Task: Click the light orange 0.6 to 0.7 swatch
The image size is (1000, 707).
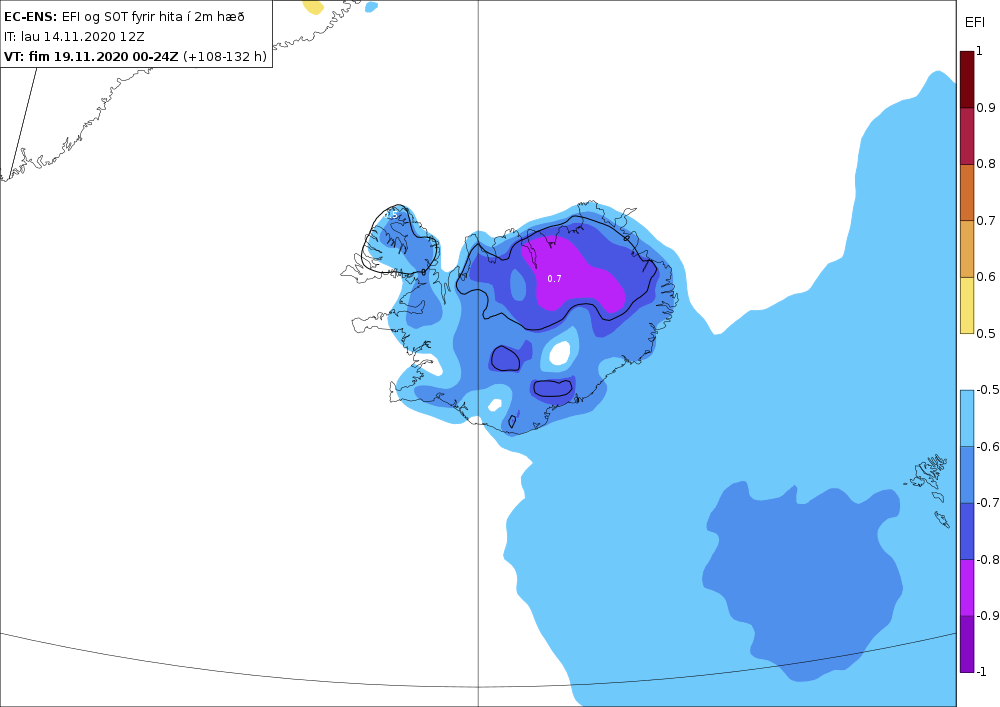Action: (967, 249)
